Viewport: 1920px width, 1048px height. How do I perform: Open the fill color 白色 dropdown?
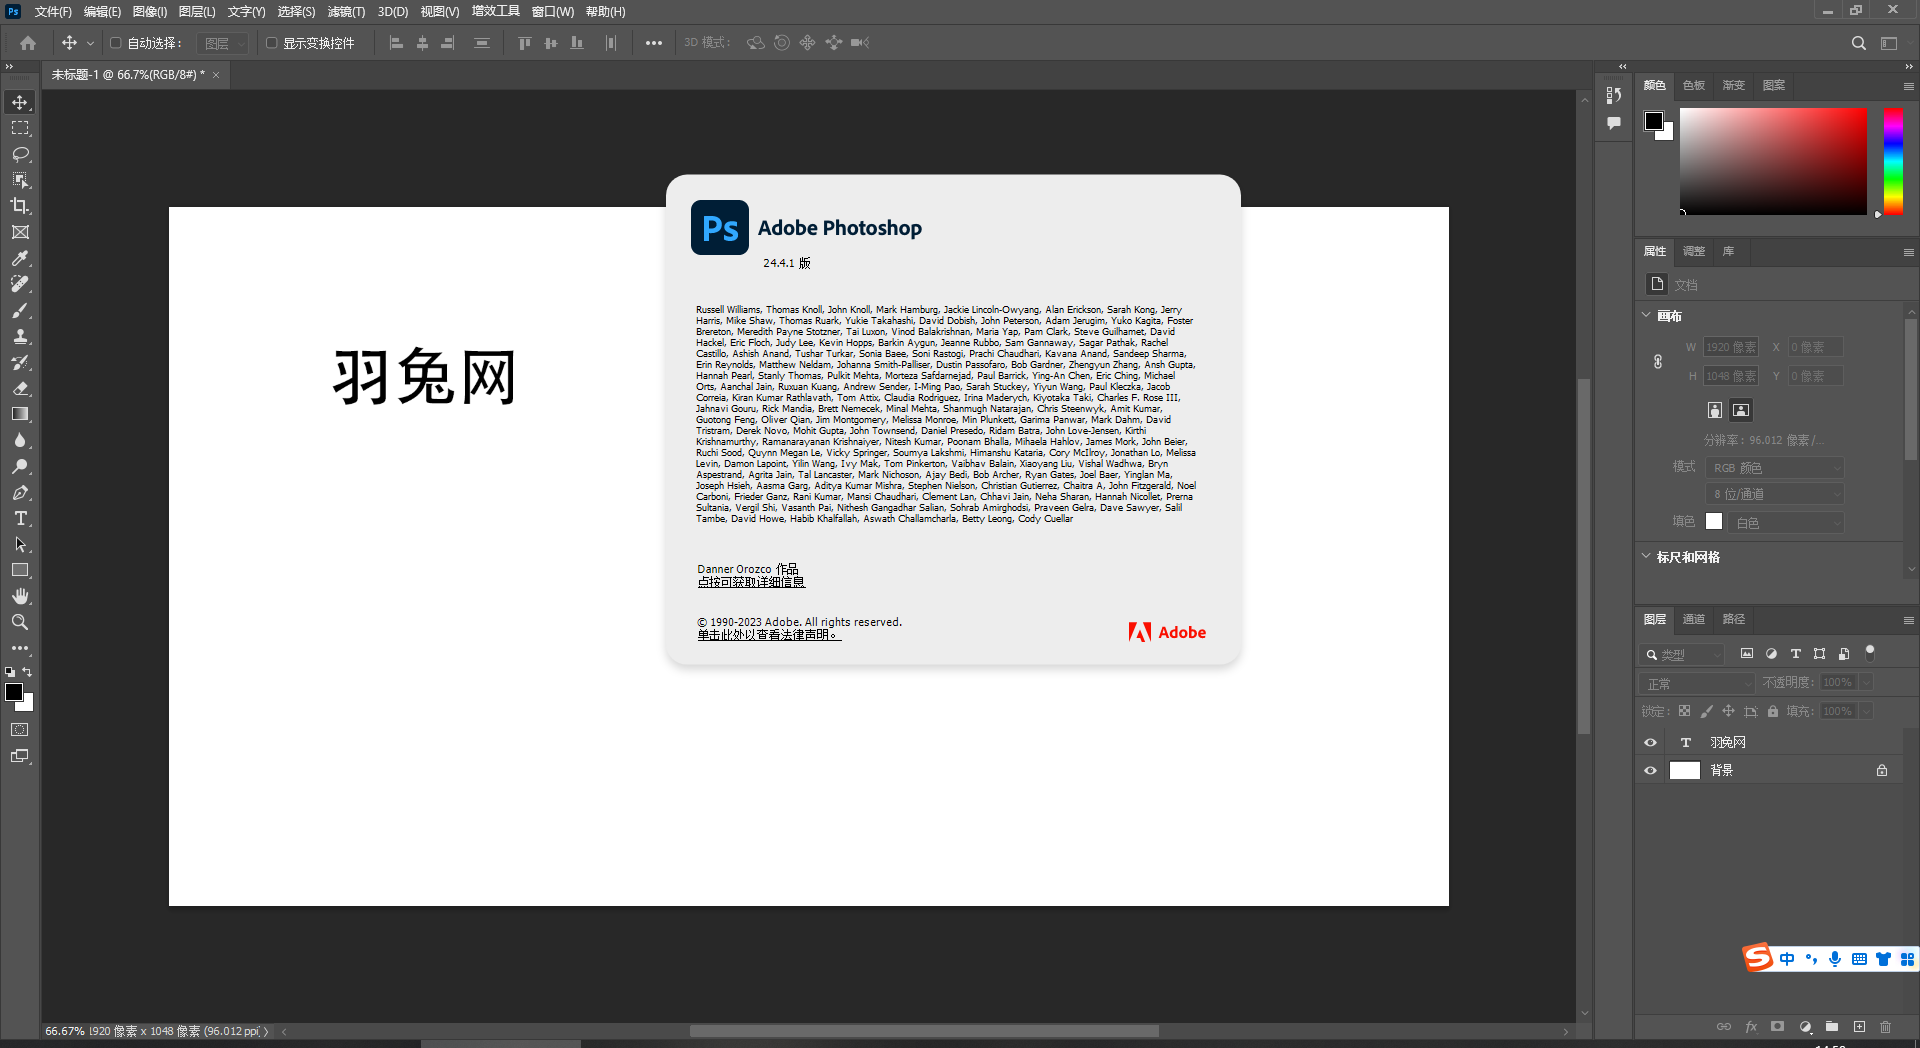(x=1787, y=522)
